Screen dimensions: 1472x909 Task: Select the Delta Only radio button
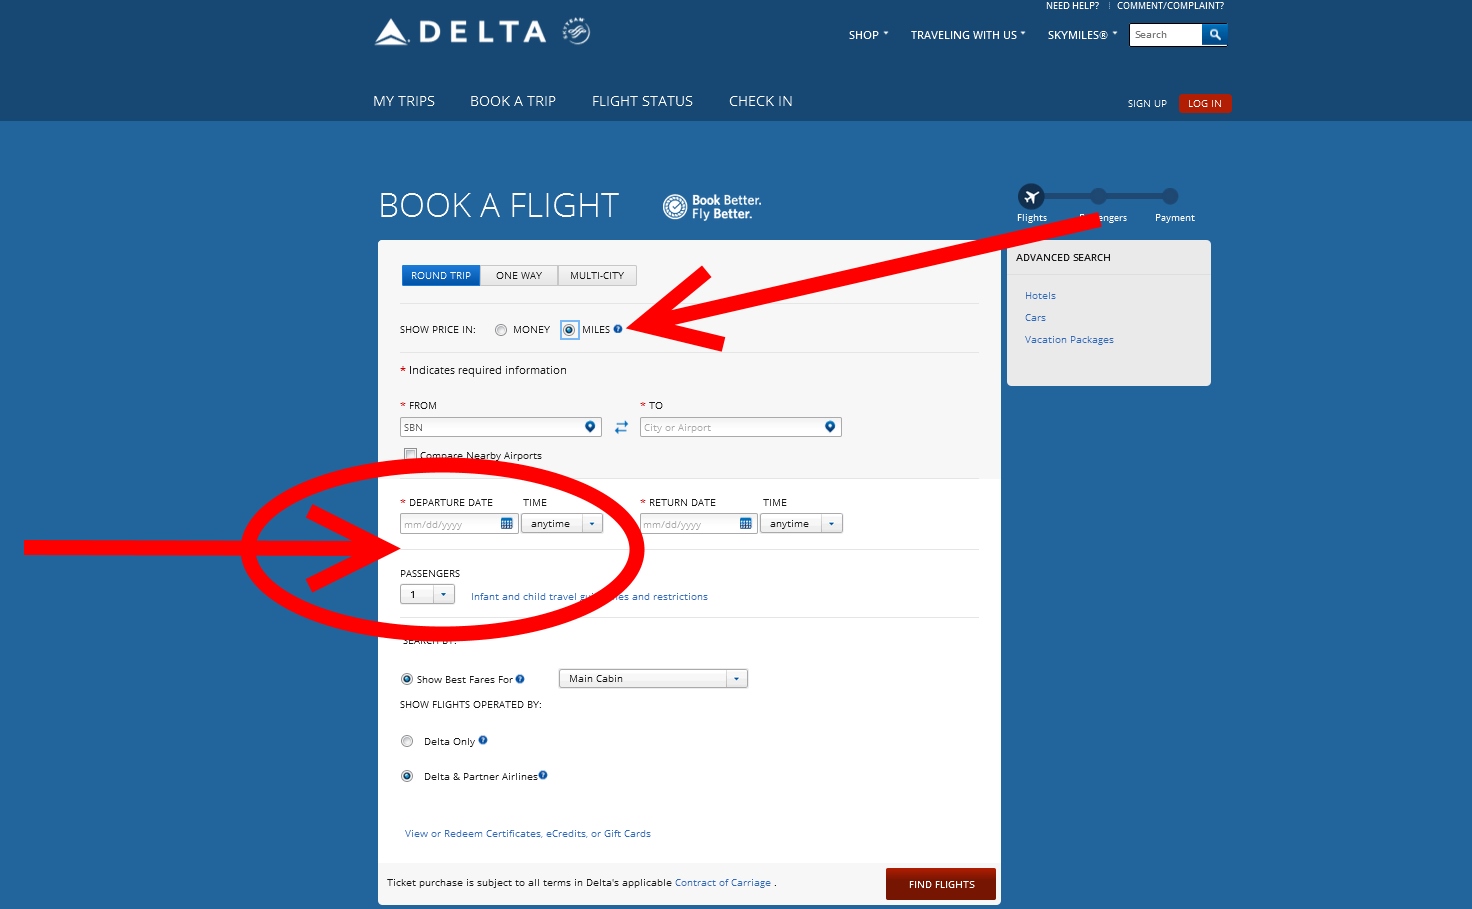407,741
